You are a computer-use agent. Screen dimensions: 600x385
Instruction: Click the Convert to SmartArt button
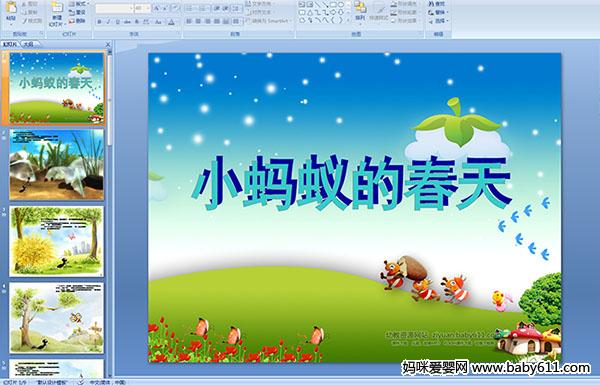coord(270,21)
